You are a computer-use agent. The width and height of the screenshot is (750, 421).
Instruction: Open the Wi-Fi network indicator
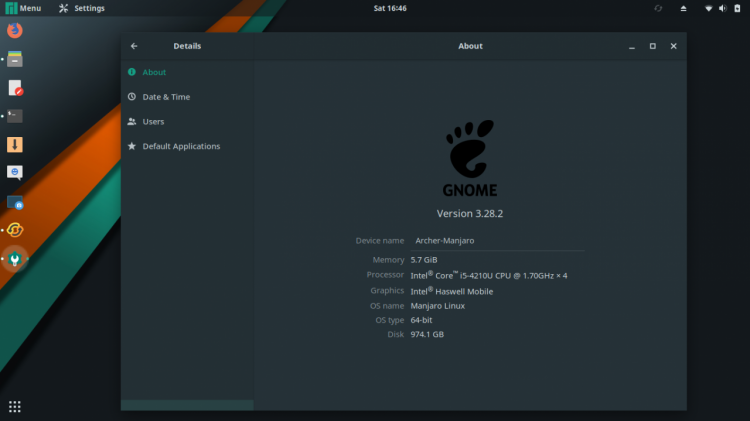[708, 8]
